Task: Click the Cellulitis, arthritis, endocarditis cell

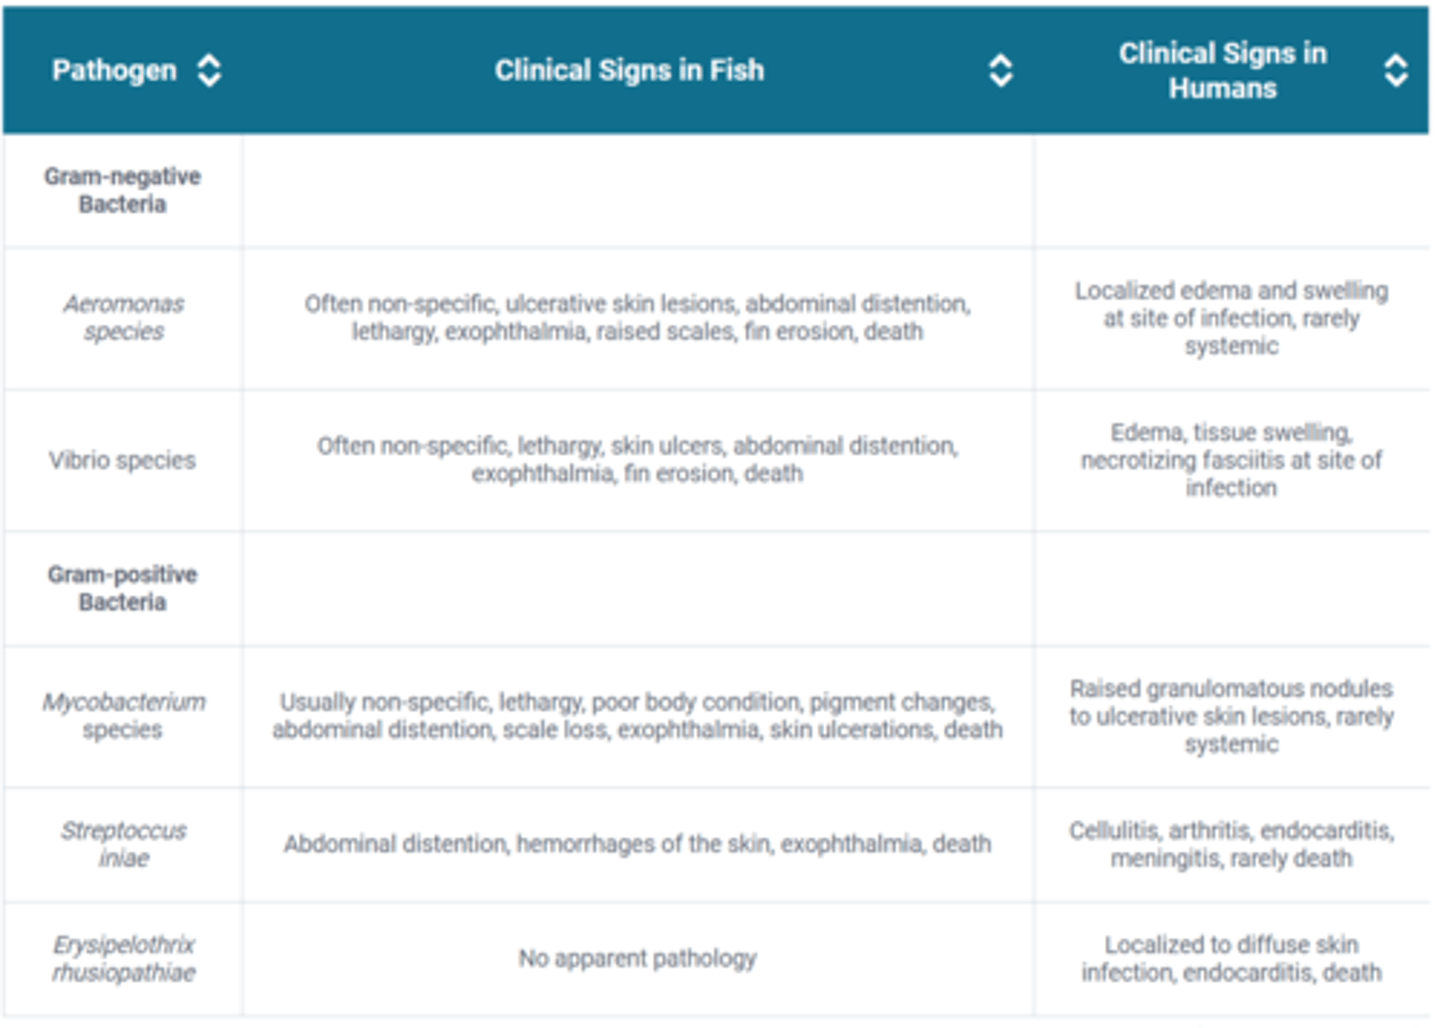Action: click(1231, 844)
